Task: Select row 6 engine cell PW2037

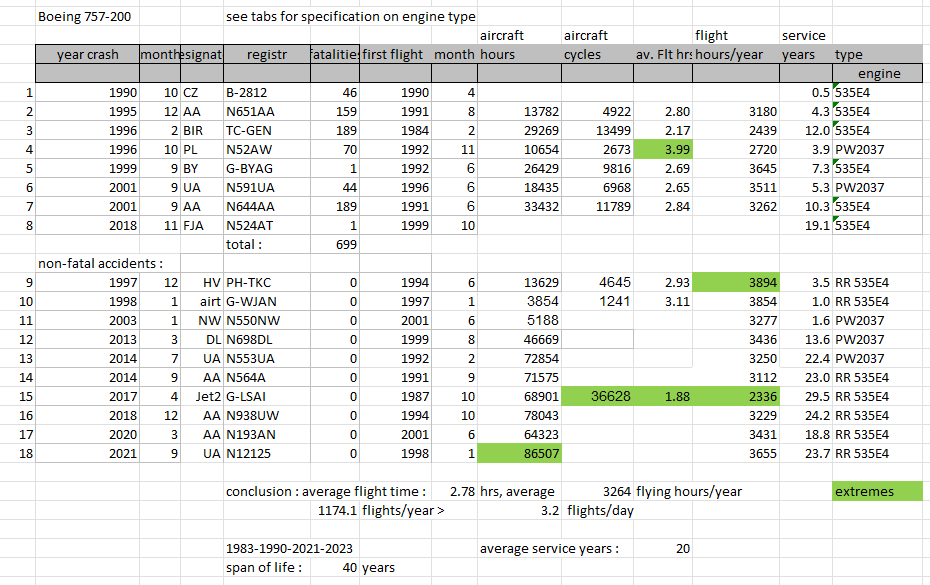Action: point(878,187)
